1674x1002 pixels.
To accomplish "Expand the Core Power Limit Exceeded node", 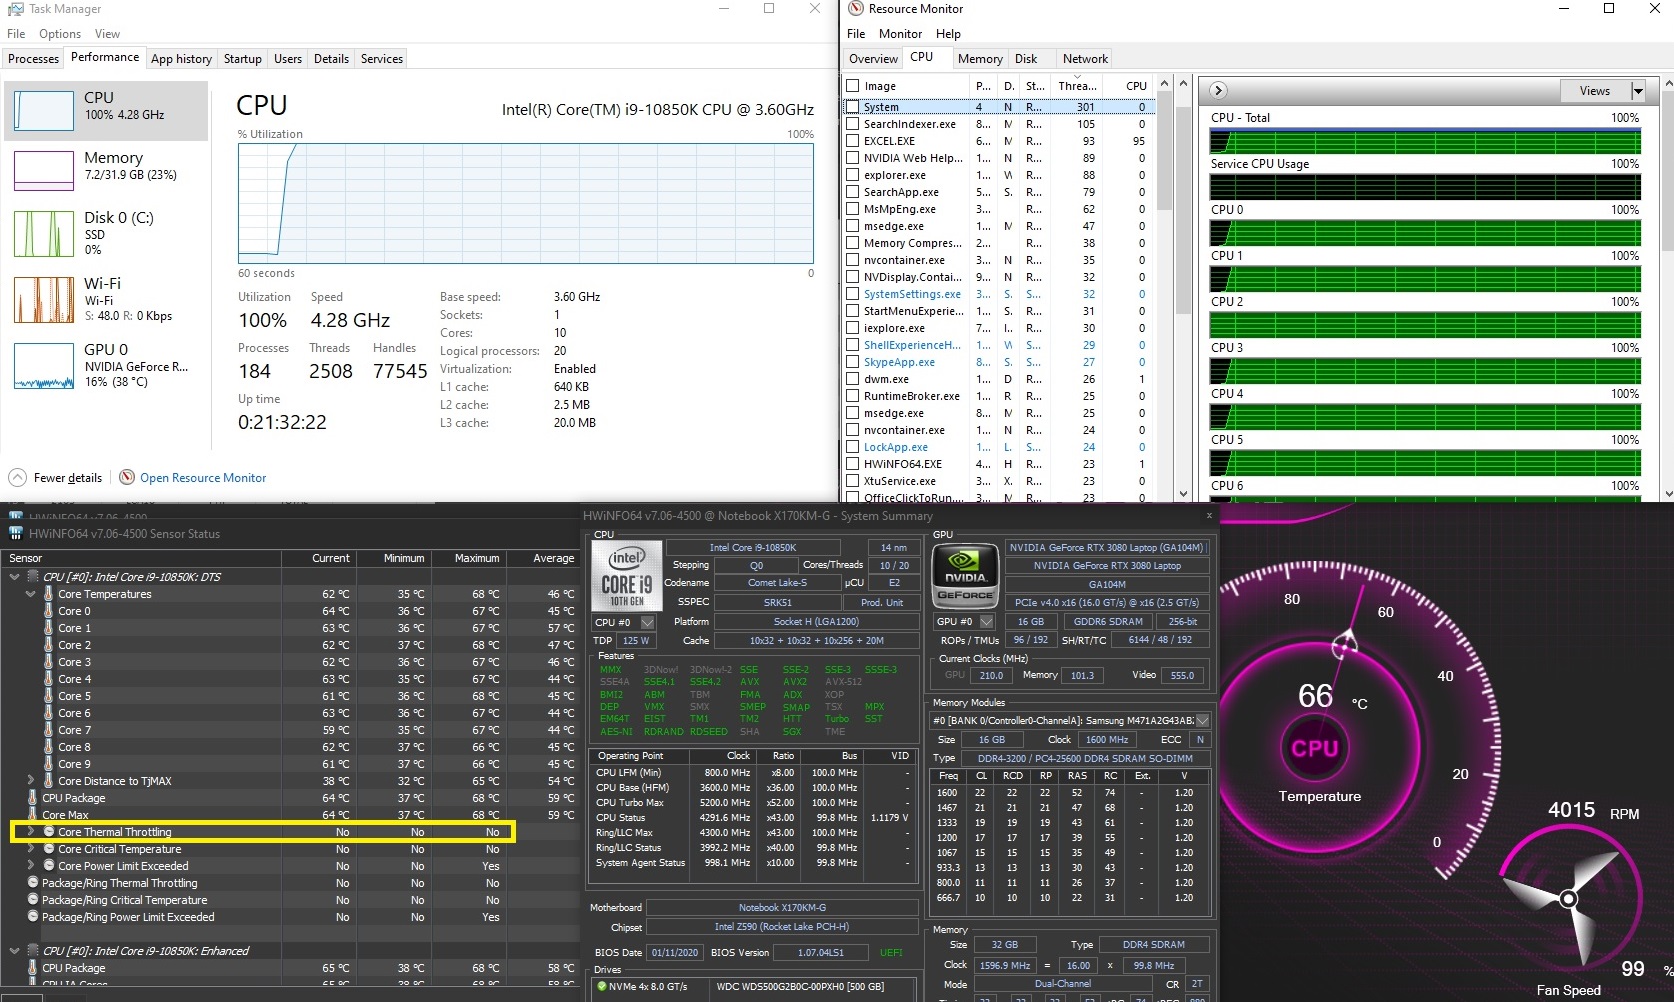I will click(30, 866).
